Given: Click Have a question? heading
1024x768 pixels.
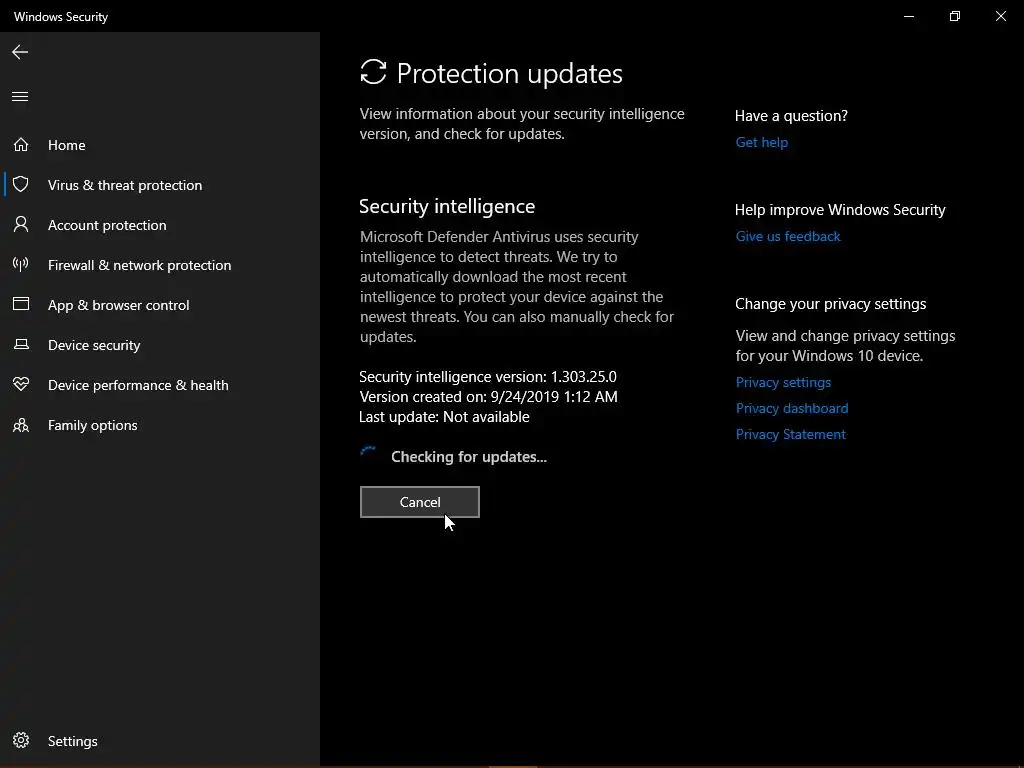Looking at the screenshot, I should [x=791, y=116].
